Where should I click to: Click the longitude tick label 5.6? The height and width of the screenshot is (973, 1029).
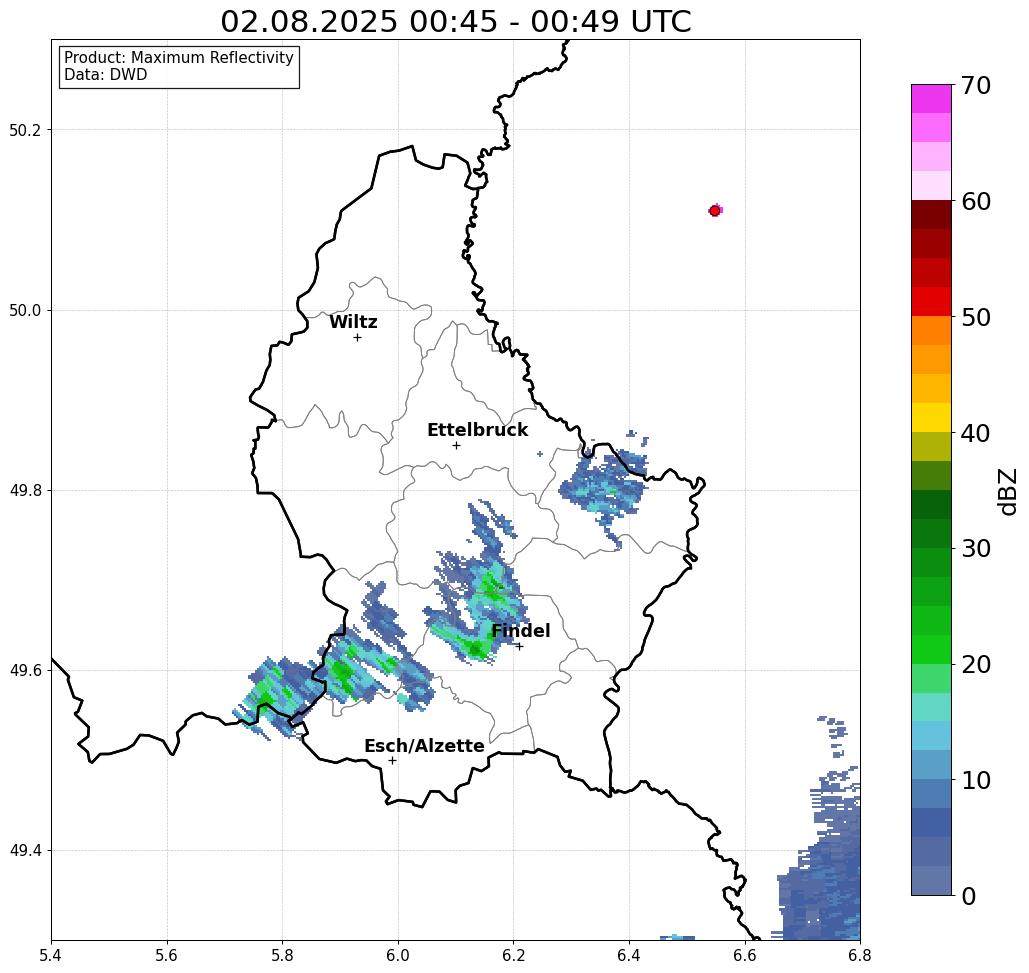[x=167, y=955]
